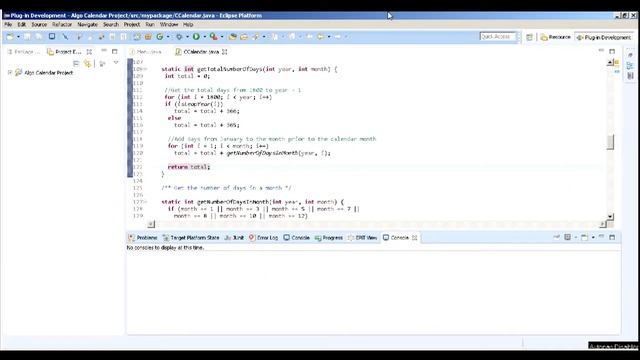Switch to the Menu.java editor tab
The width and height of the screenshot is (640, 360).
point(146,52)
